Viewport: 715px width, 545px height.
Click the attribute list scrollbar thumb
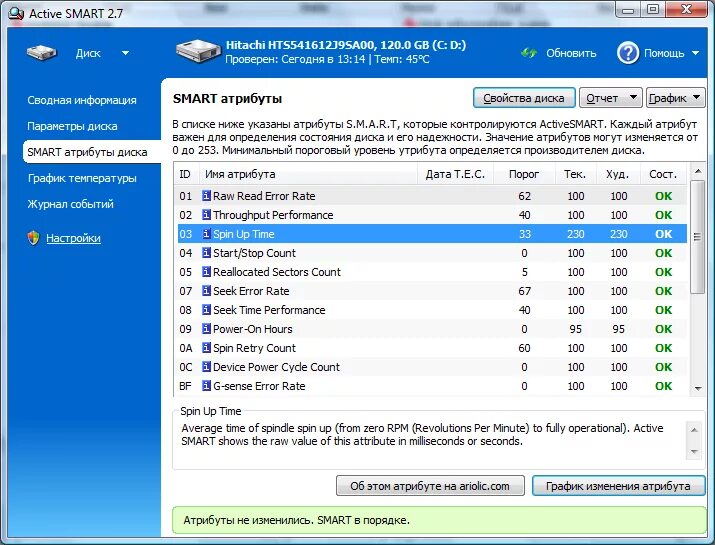697,237
